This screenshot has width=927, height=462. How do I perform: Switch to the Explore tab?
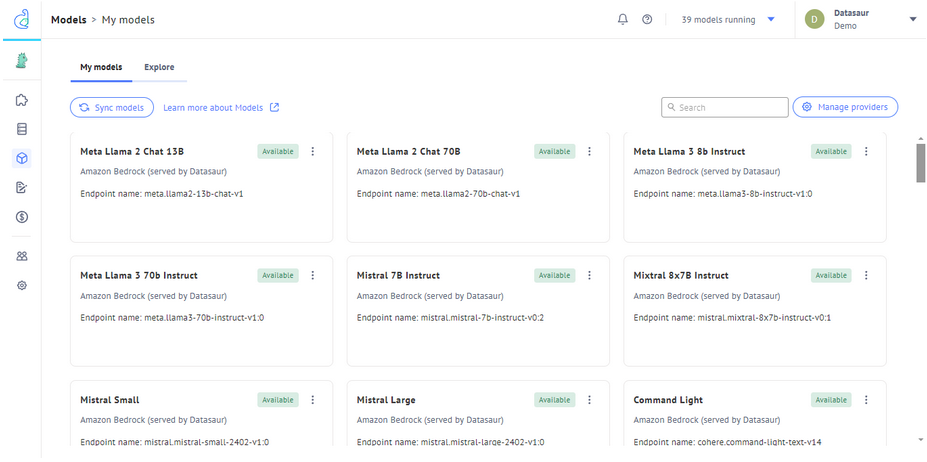click(x=159, y=67)
